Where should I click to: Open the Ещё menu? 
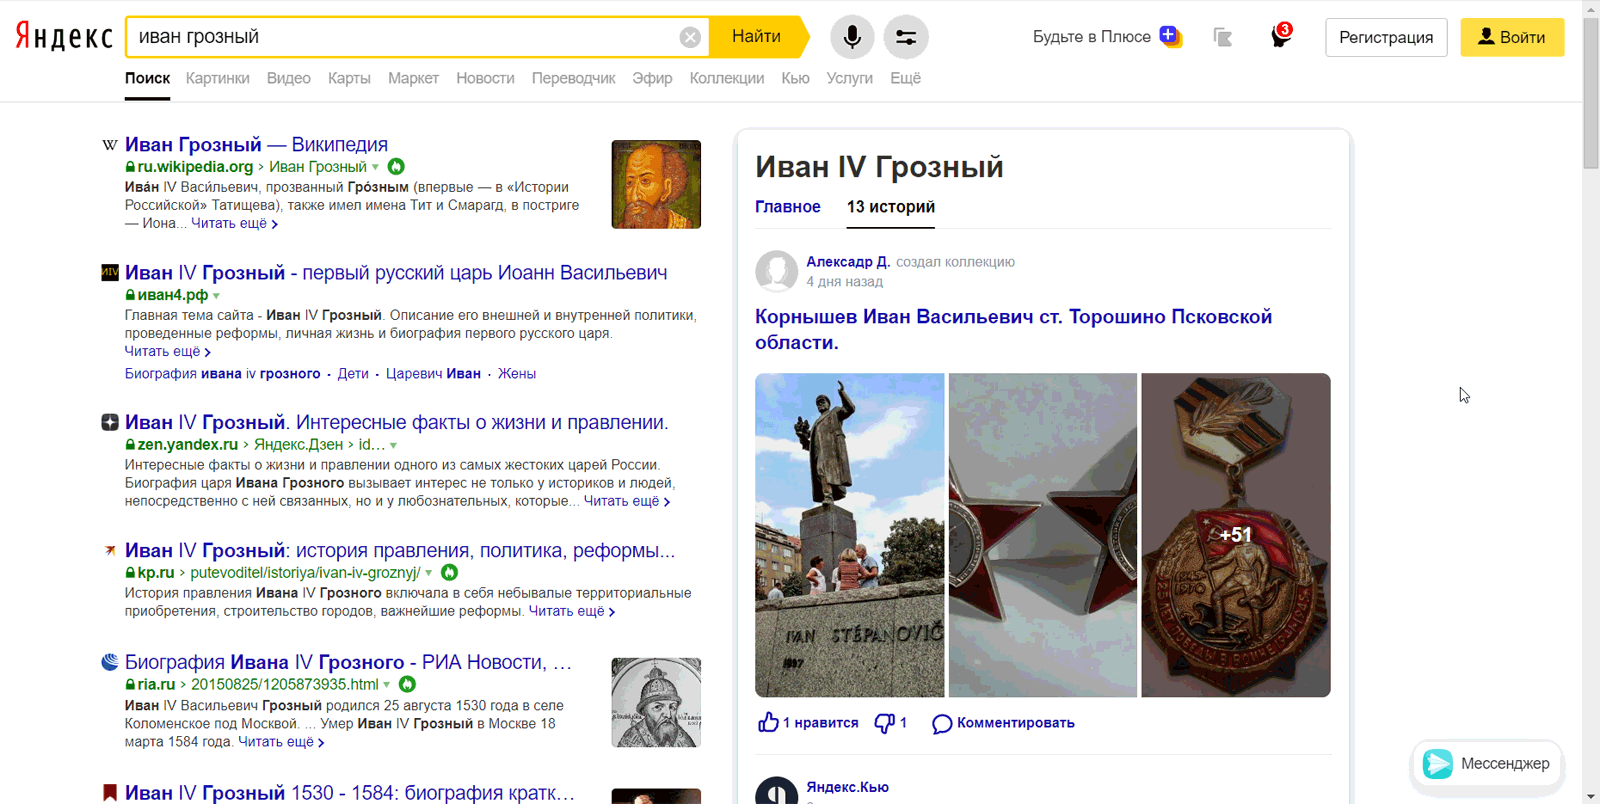(905, 78)
